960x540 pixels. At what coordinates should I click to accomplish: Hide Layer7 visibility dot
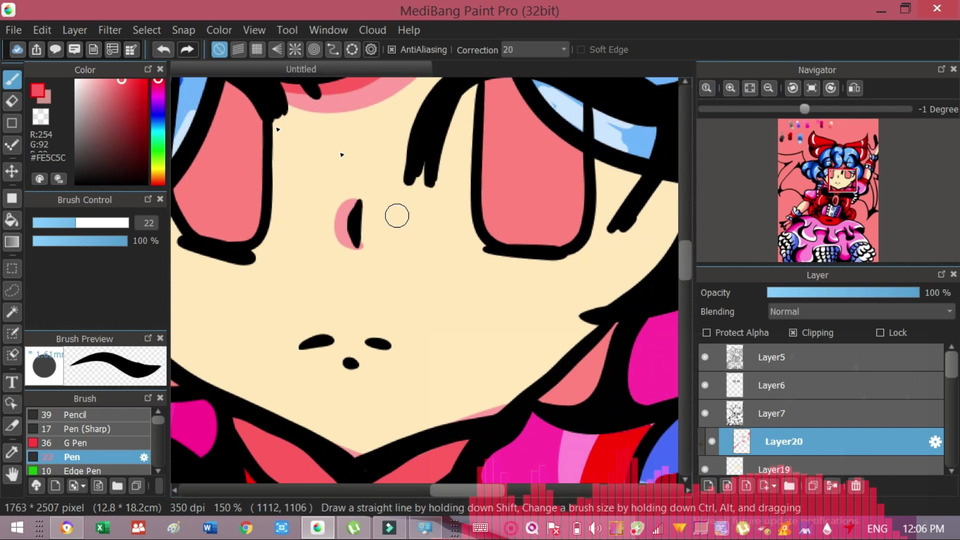click(705, 413)
